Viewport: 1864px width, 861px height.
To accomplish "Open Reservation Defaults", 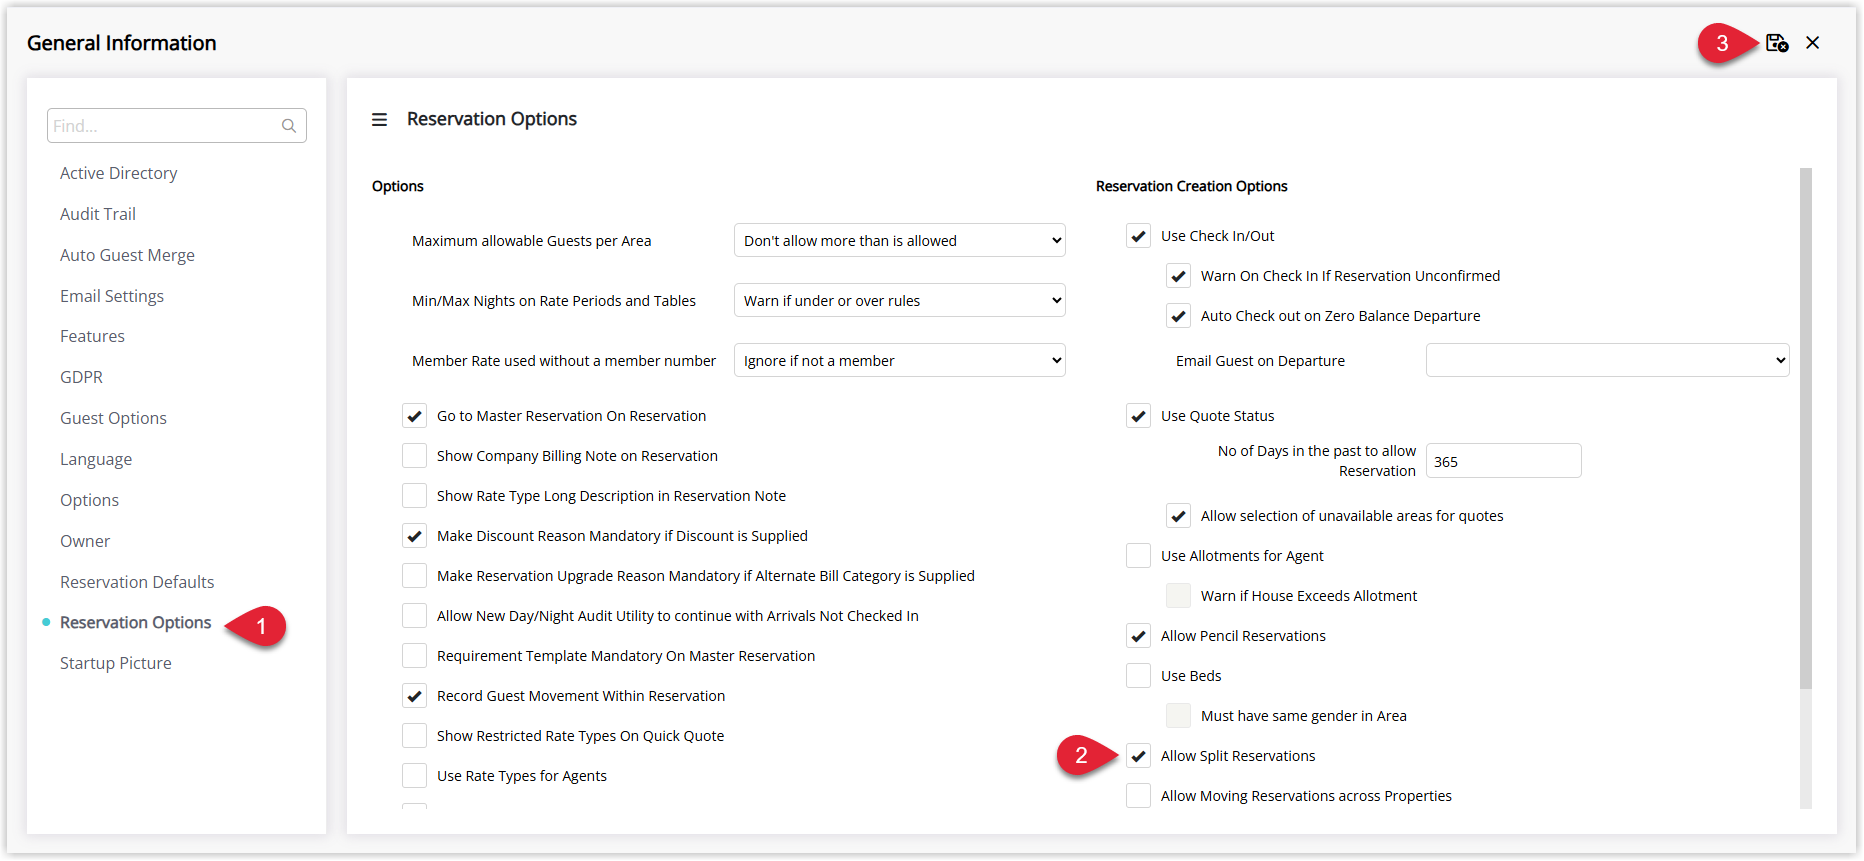I will tap(137, 582).
